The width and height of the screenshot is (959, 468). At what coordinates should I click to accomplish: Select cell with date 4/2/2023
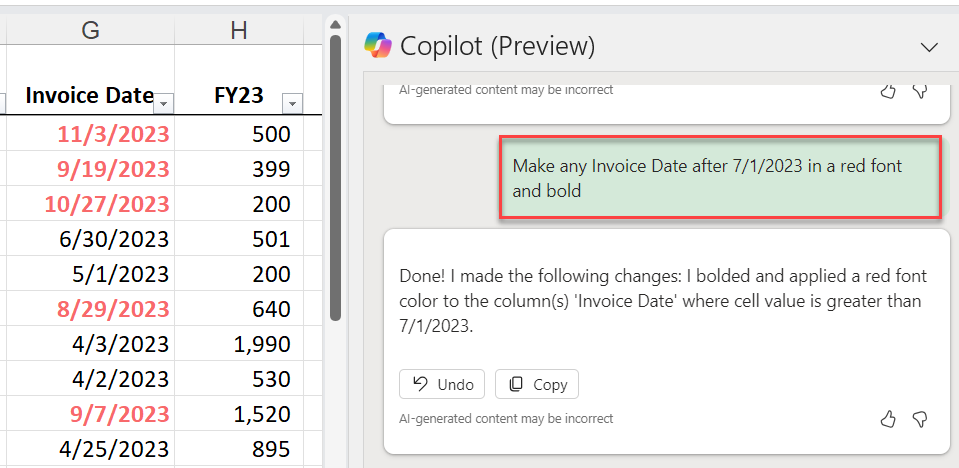90,379
